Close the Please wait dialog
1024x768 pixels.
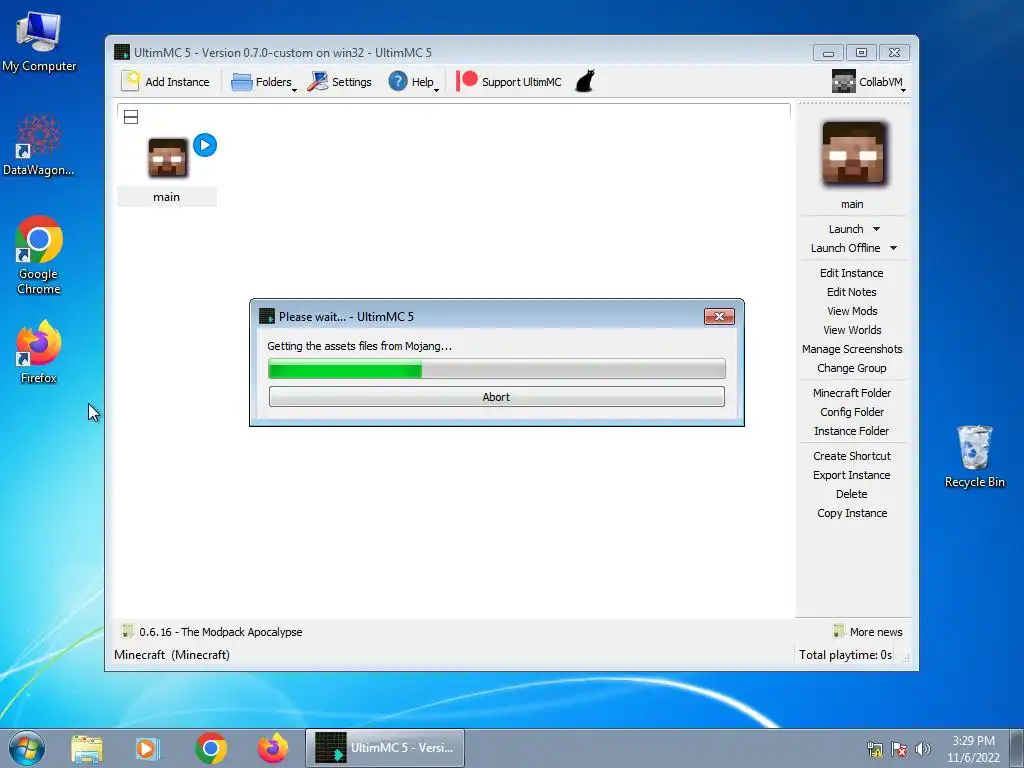[x=719, y=316]
